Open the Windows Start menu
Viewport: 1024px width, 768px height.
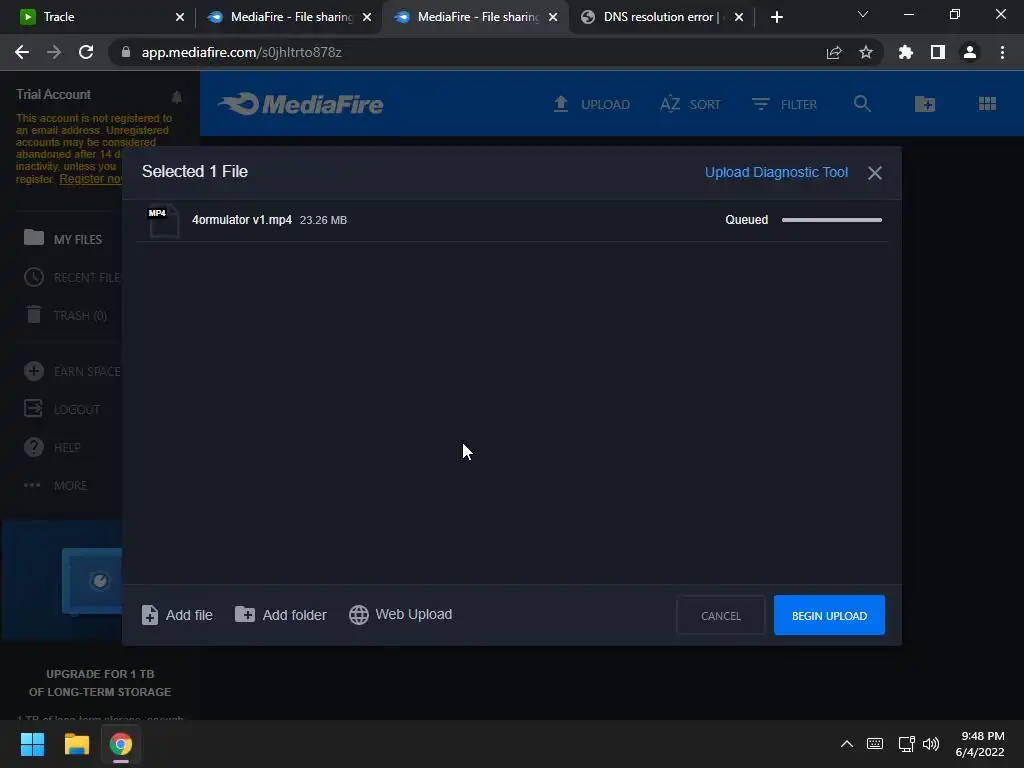32,744
